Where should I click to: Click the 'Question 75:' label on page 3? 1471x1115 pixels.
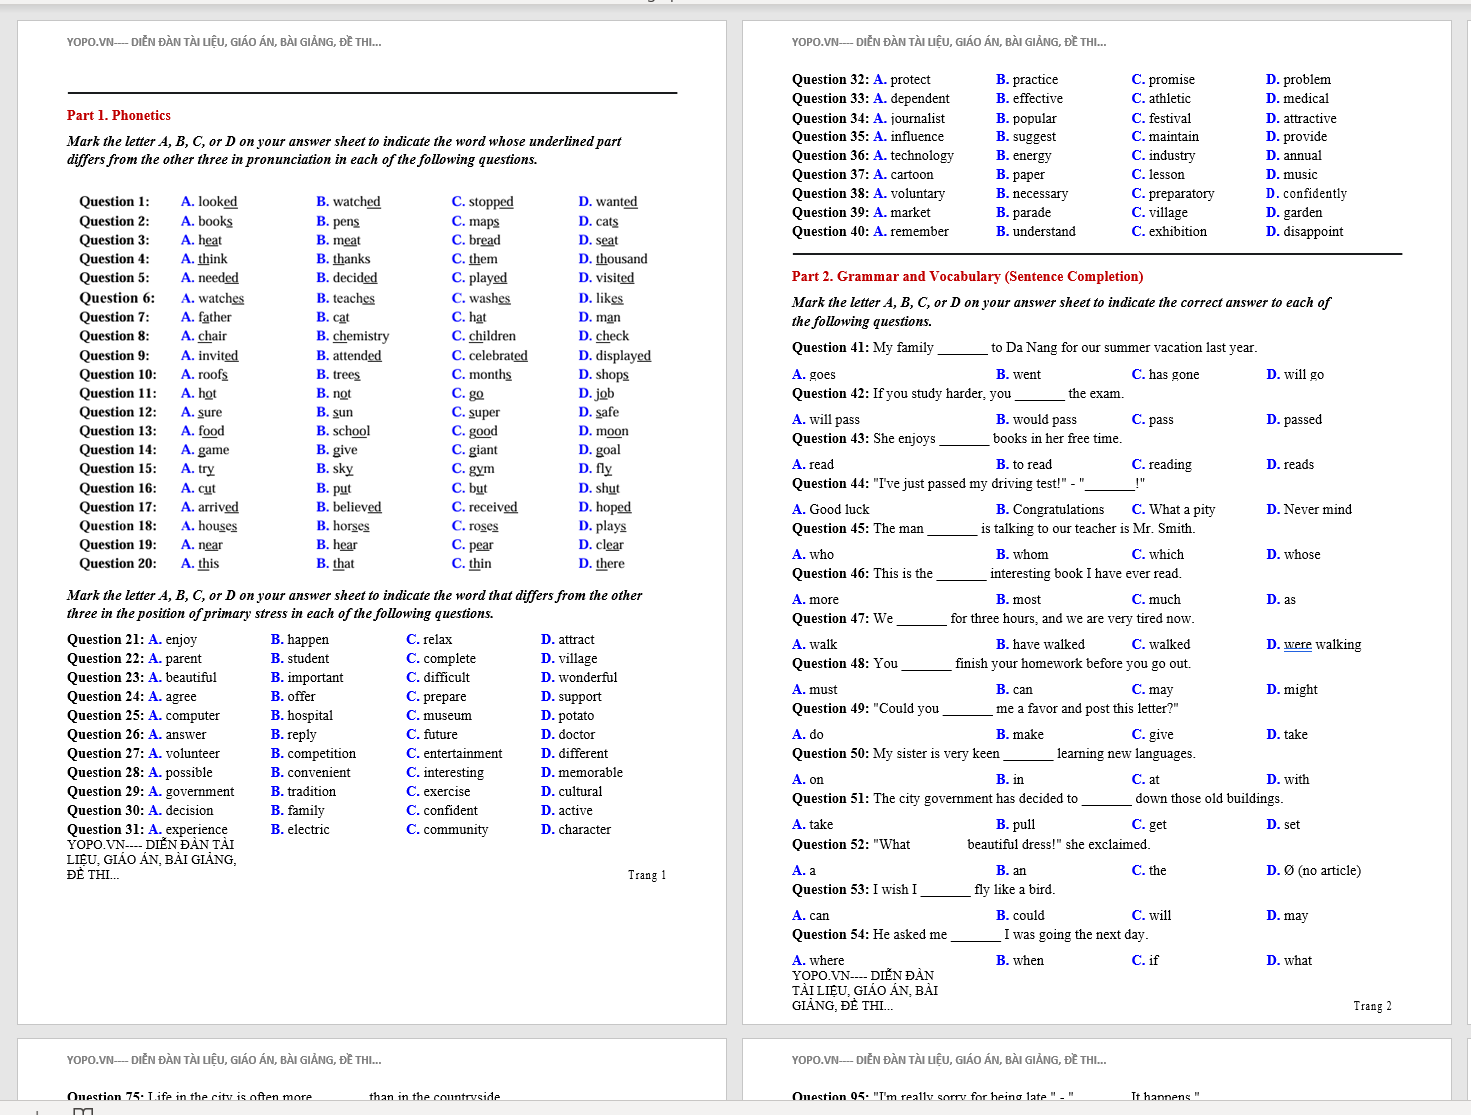105,1097
